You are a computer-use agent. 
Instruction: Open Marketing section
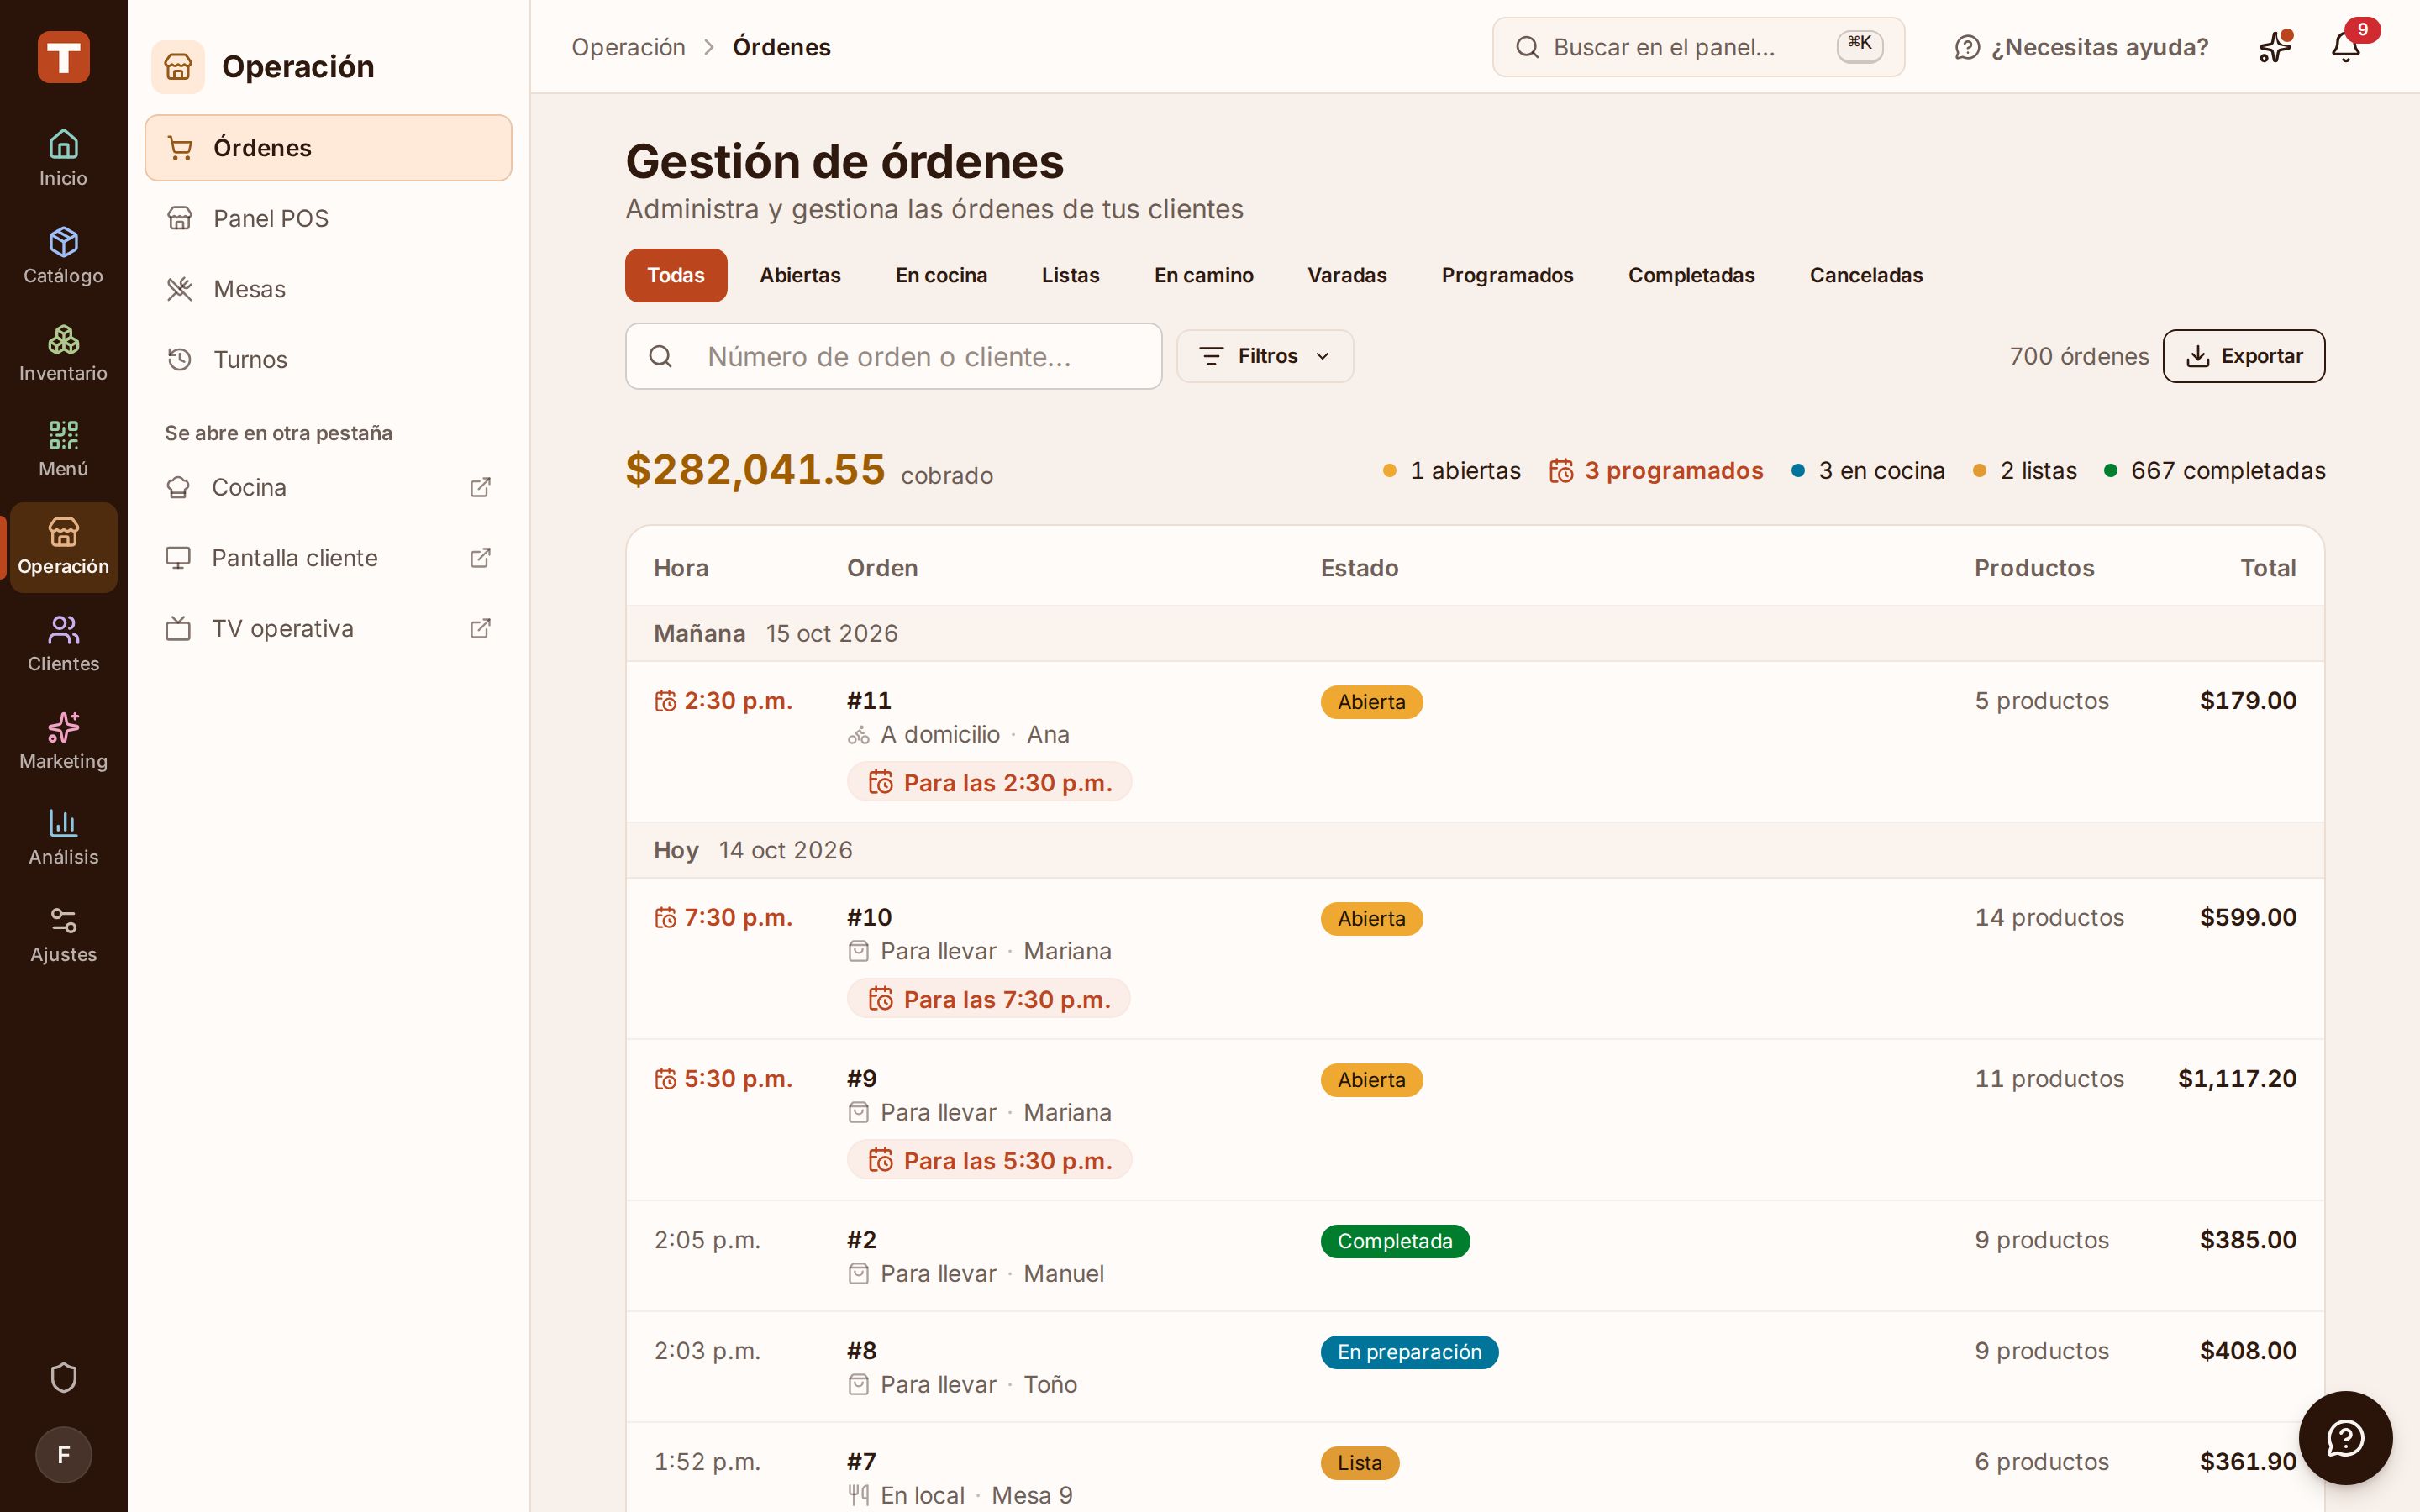click(63, 741)
